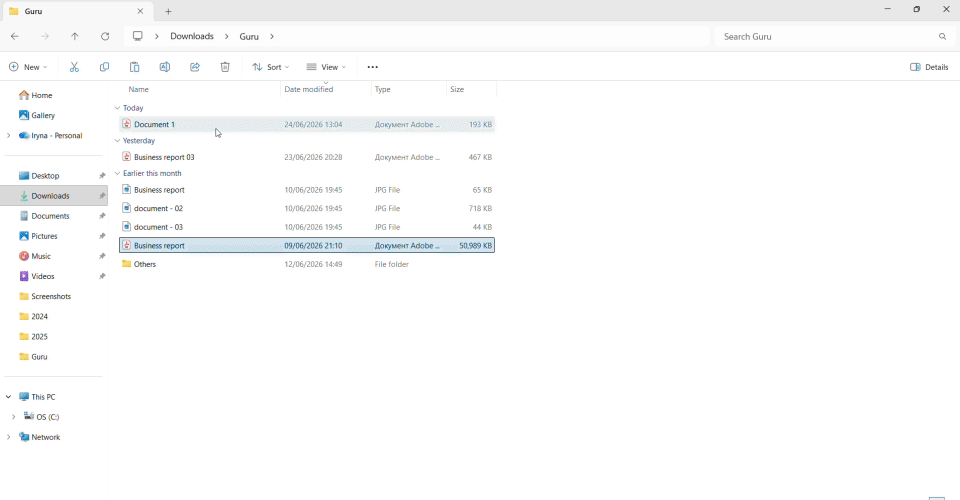The image size is (960, 500).
Task: Click the Others folder icon
Action: pos(127,264)
